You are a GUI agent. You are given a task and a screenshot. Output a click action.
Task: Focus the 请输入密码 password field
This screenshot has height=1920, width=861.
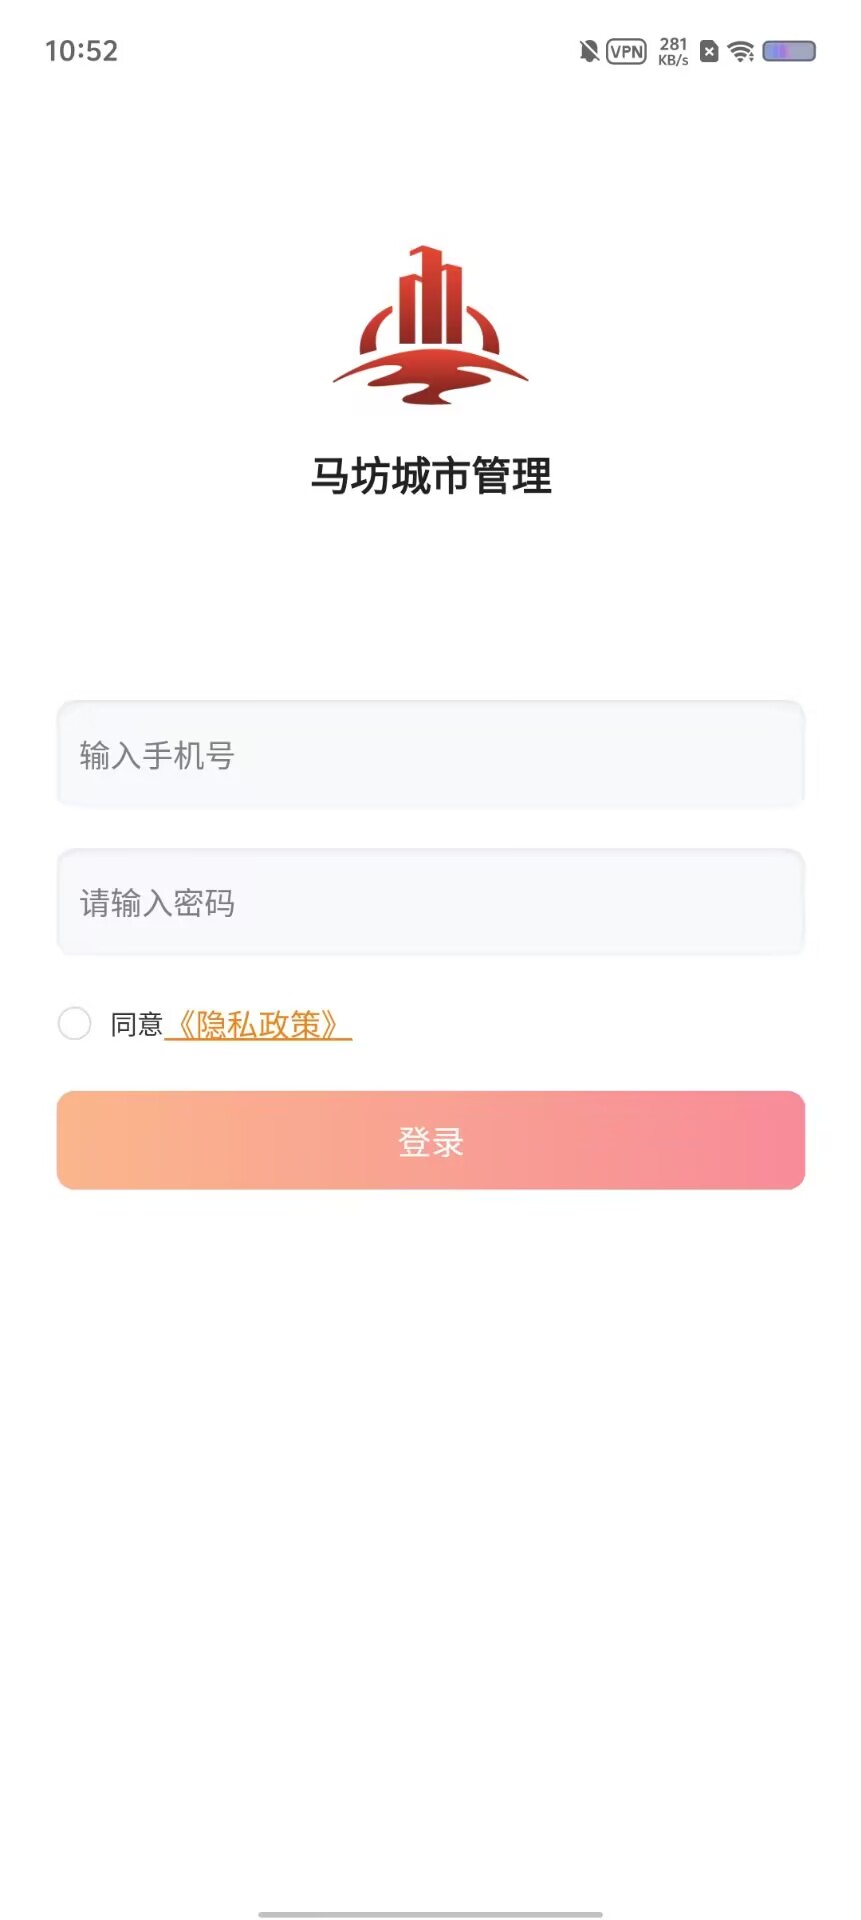pyautogui.click(x=430, y=903)
